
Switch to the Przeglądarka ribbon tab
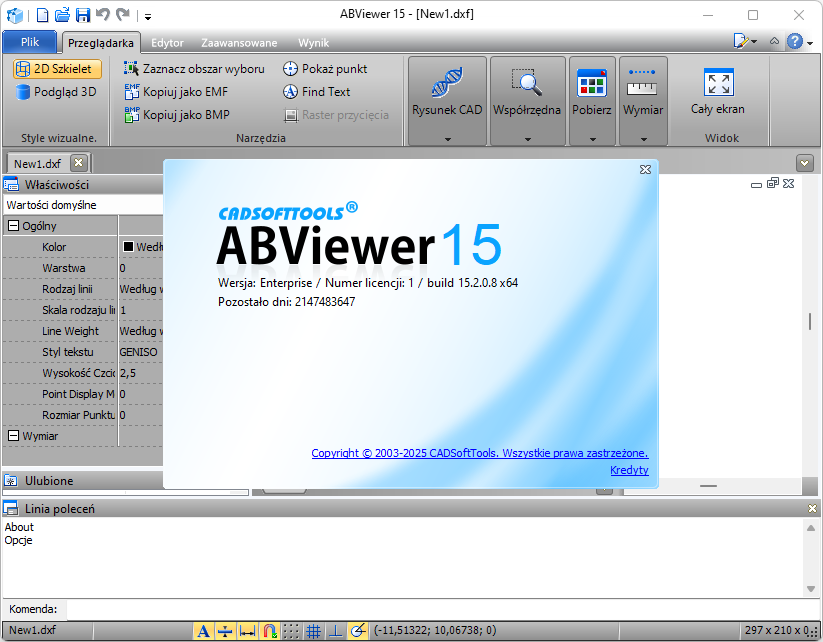[x=101, y=43]
